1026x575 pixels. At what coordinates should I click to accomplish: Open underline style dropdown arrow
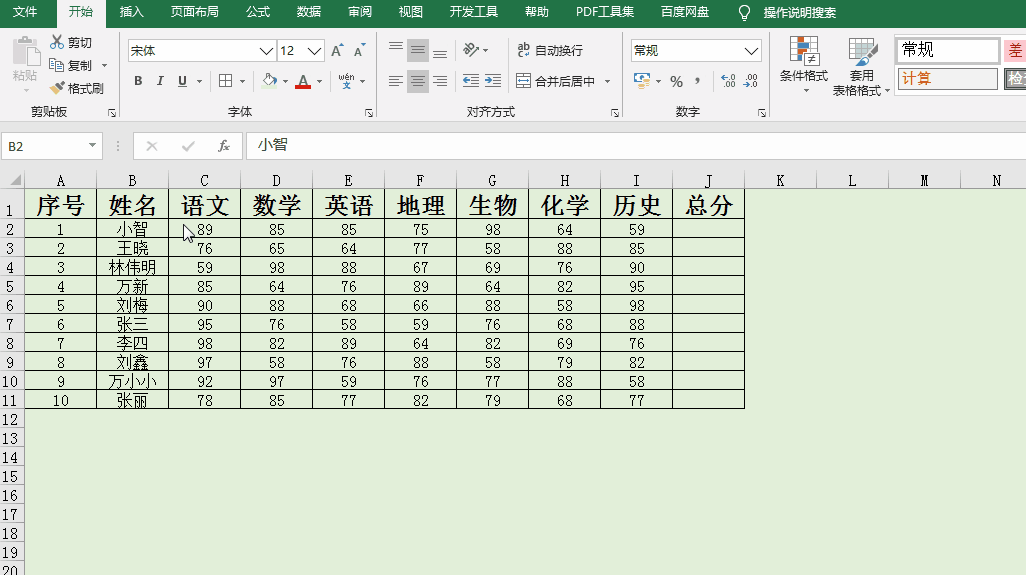[199, 82]
